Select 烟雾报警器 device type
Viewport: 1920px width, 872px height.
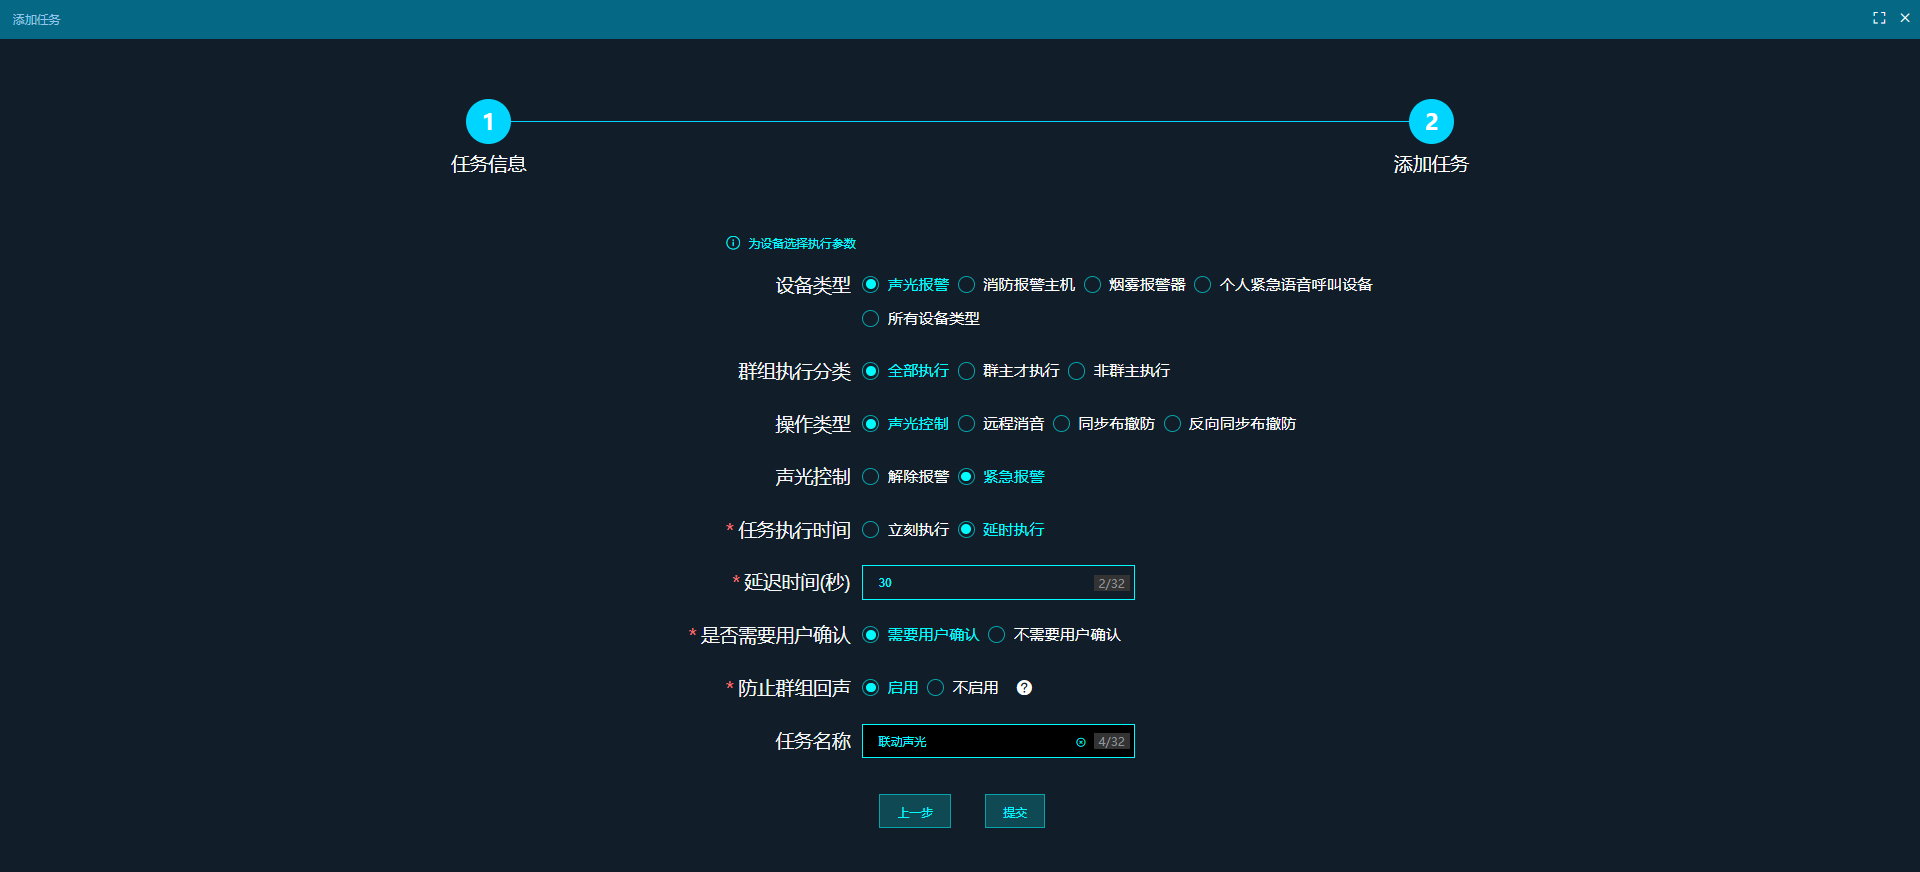pyautogui.click(x=1093, y=285)
